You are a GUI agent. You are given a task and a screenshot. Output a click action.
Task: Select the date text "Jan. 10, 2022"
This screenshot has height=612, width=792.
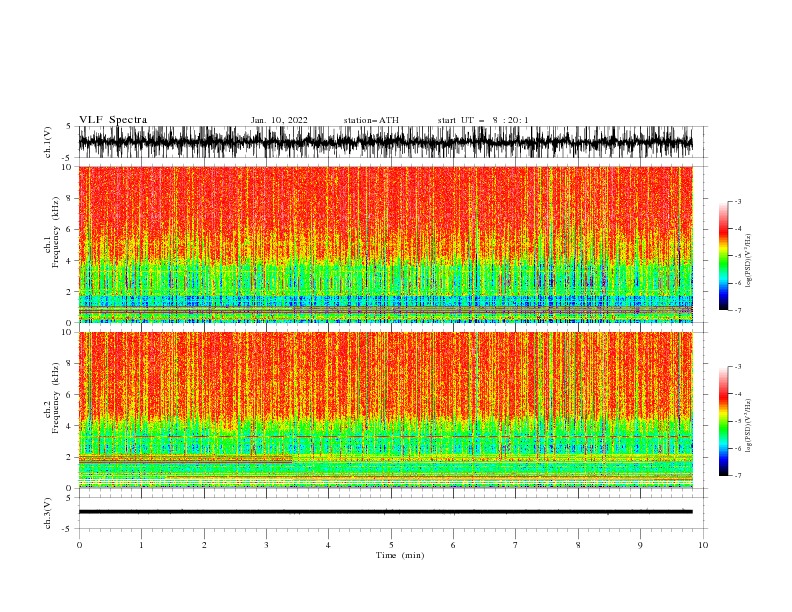coord(279,120)
